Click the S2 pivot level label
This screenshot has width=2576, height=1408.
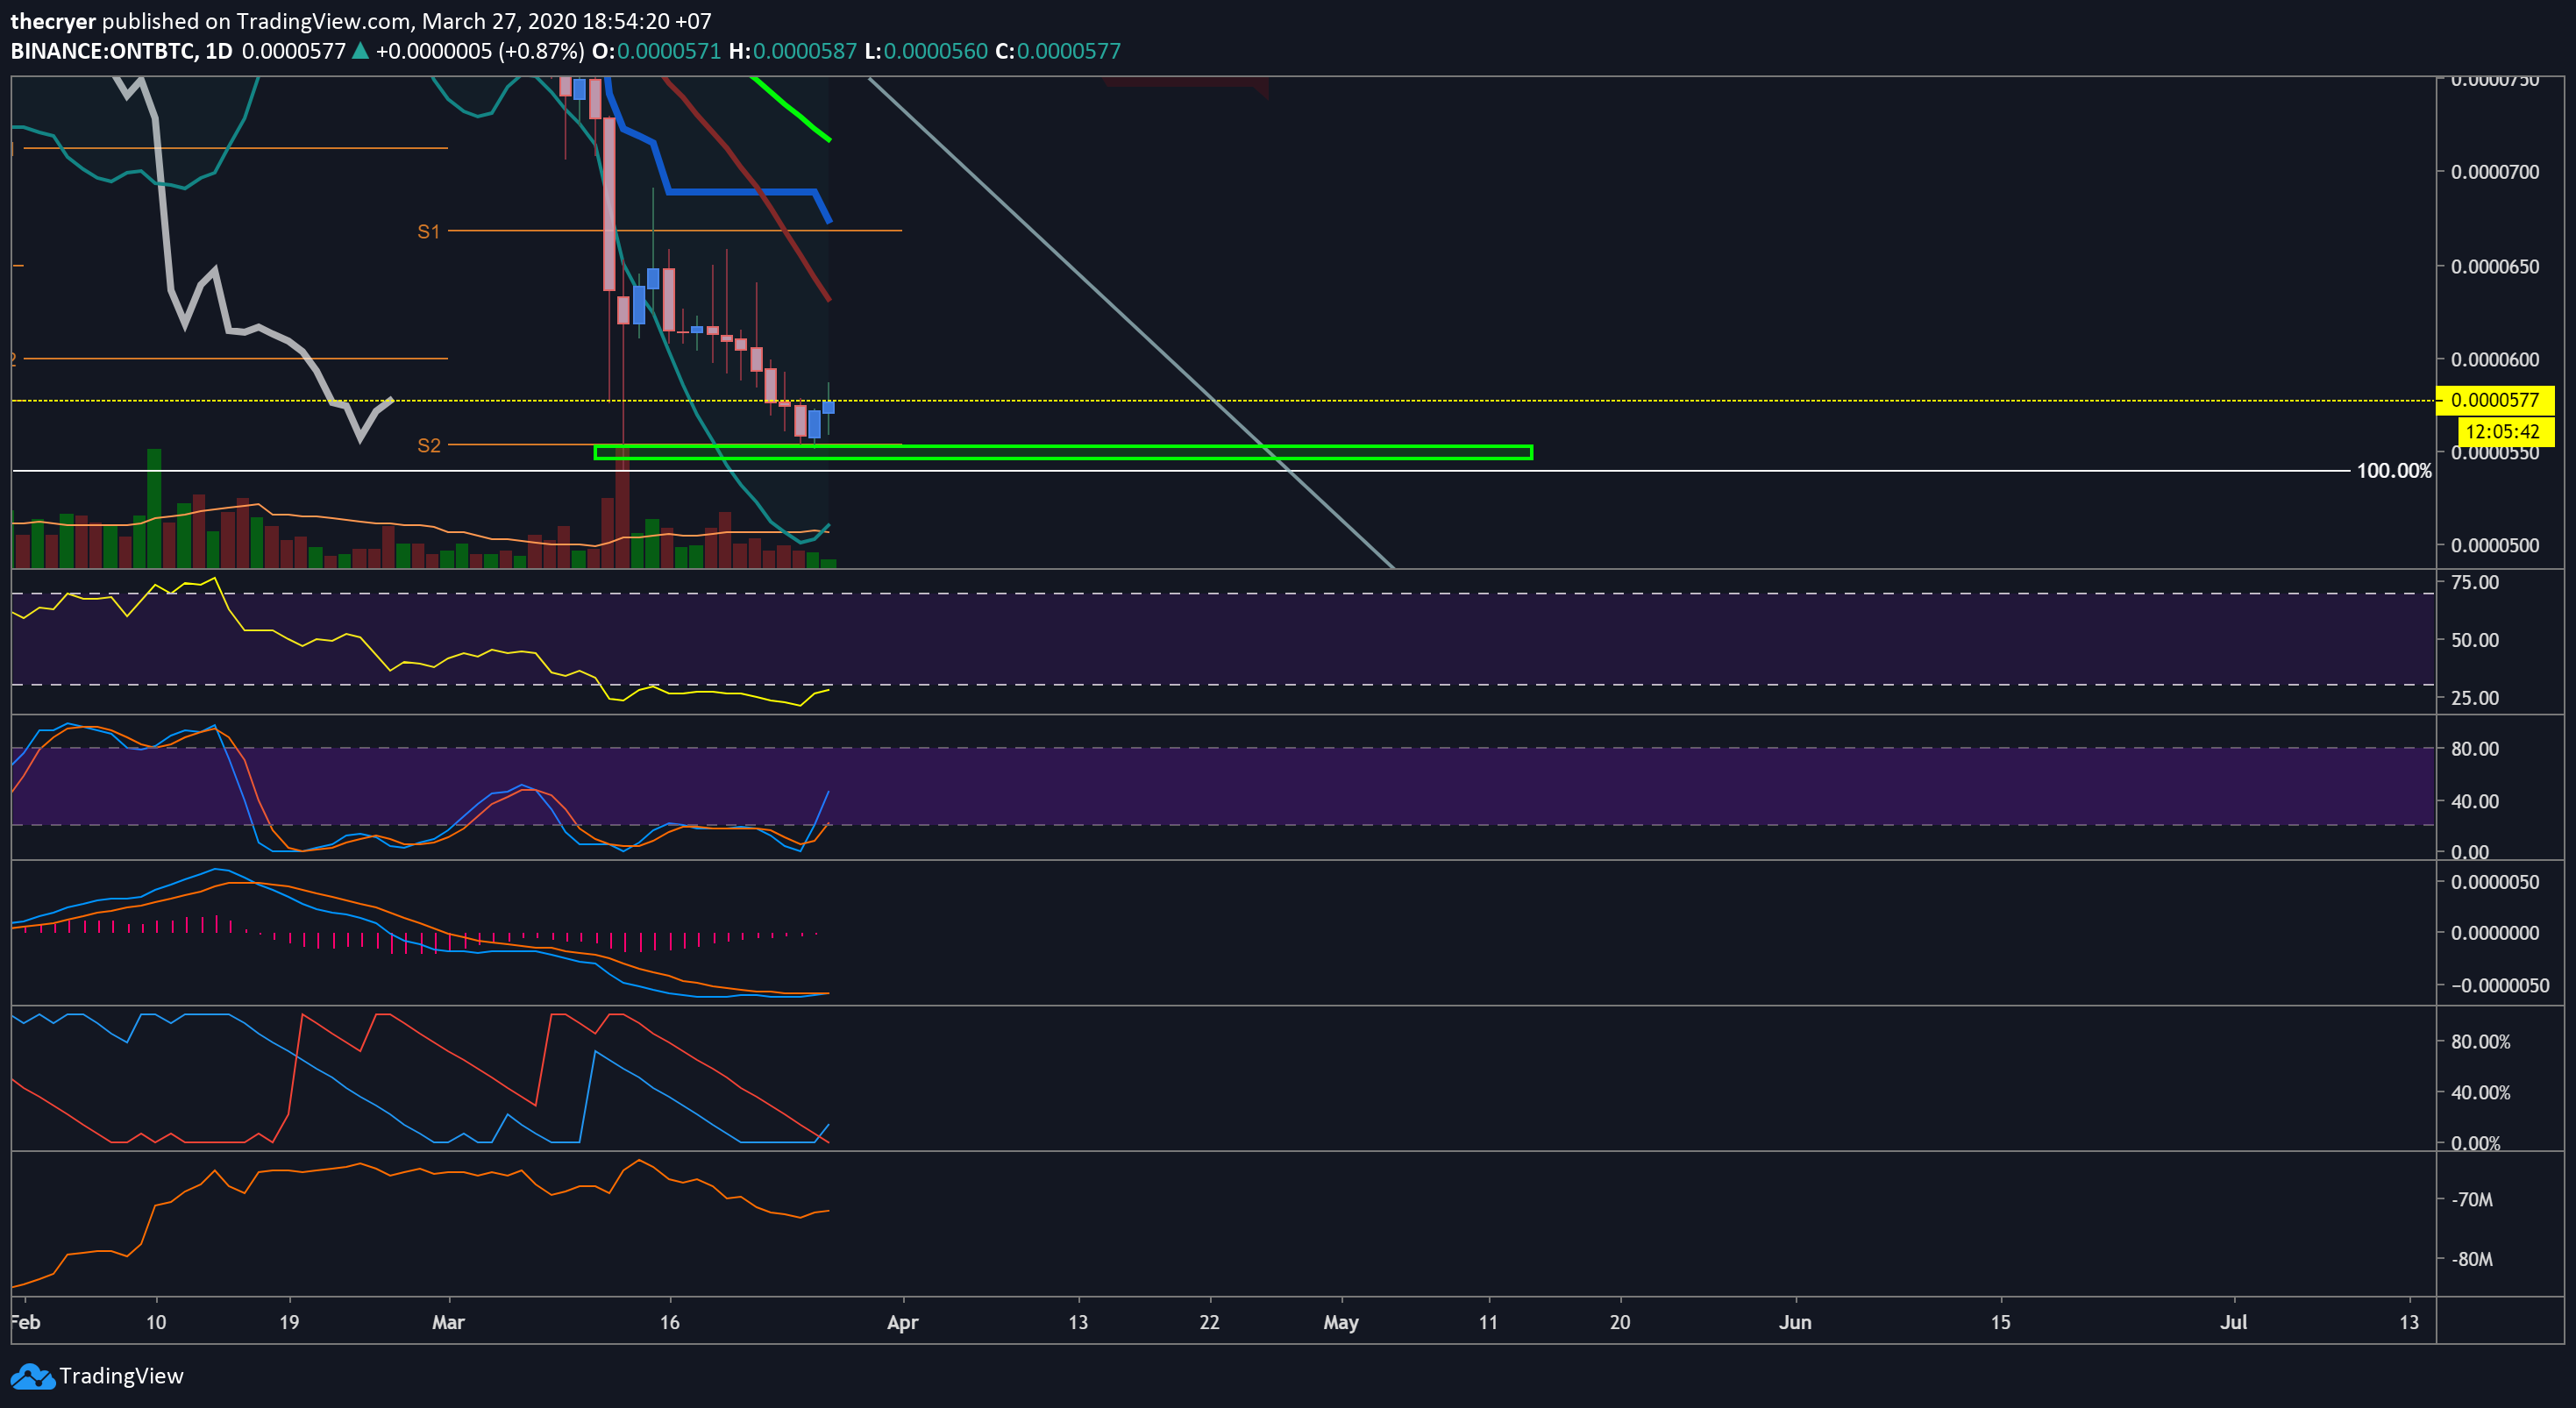click(429, 445)
